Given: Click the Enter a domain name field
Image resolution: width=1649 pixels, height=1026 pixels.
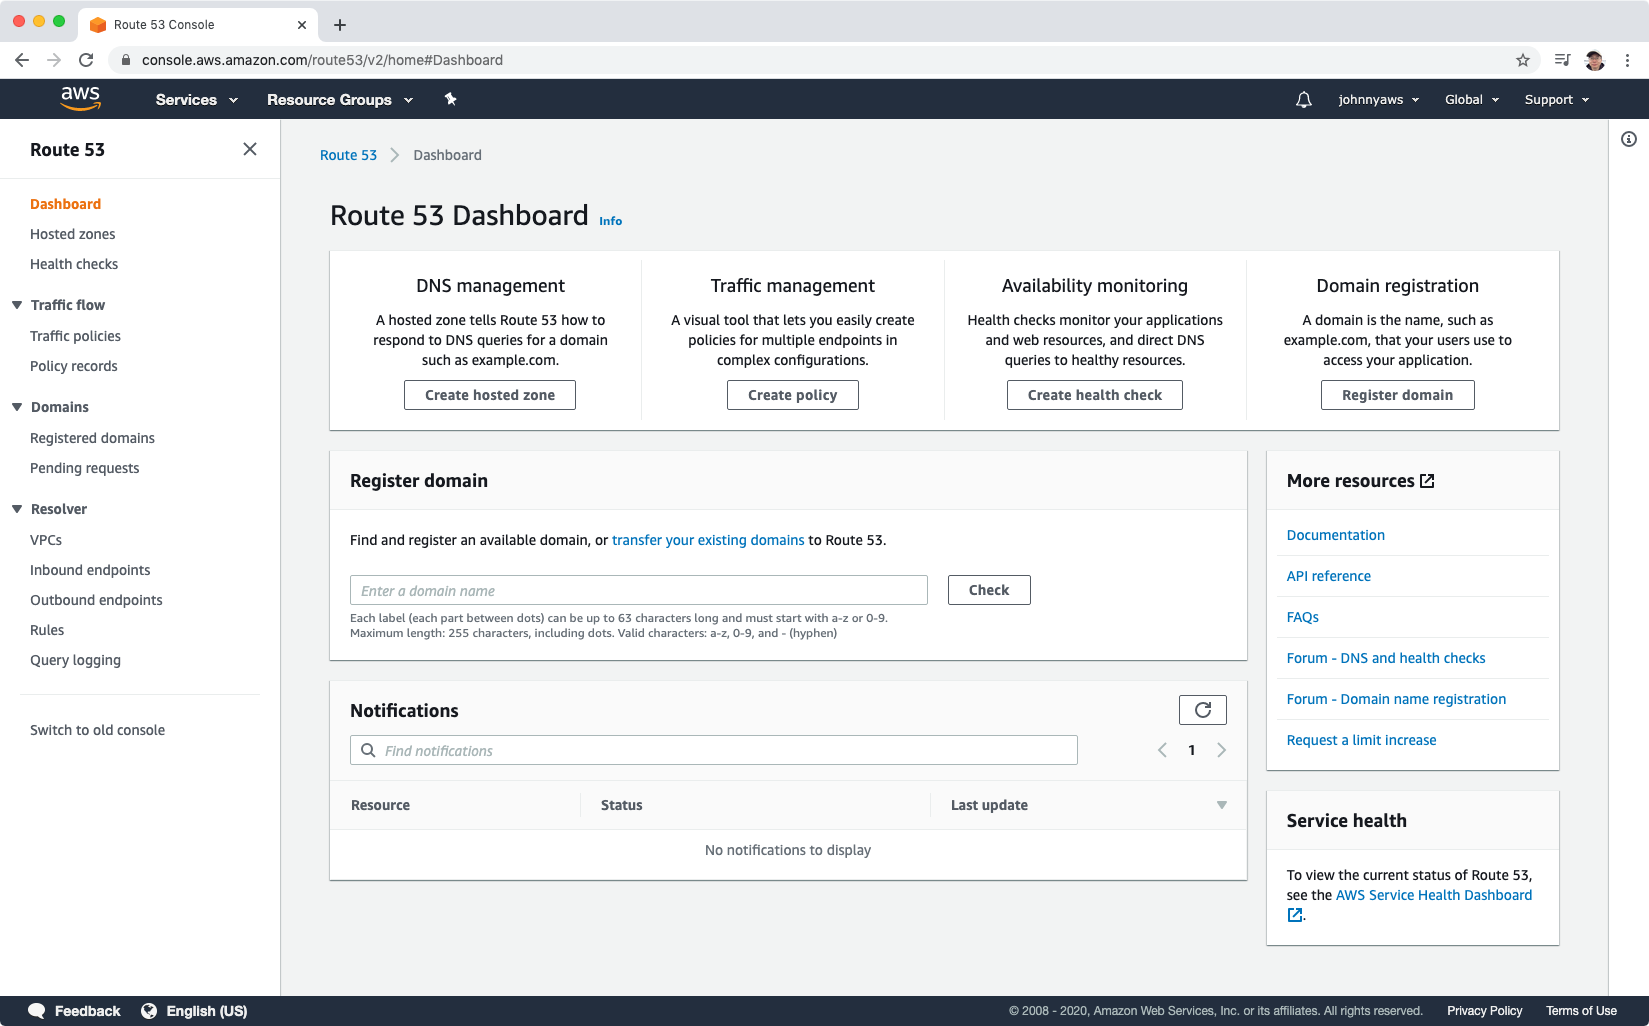Looking at the screenshot, I should [639, 590].
